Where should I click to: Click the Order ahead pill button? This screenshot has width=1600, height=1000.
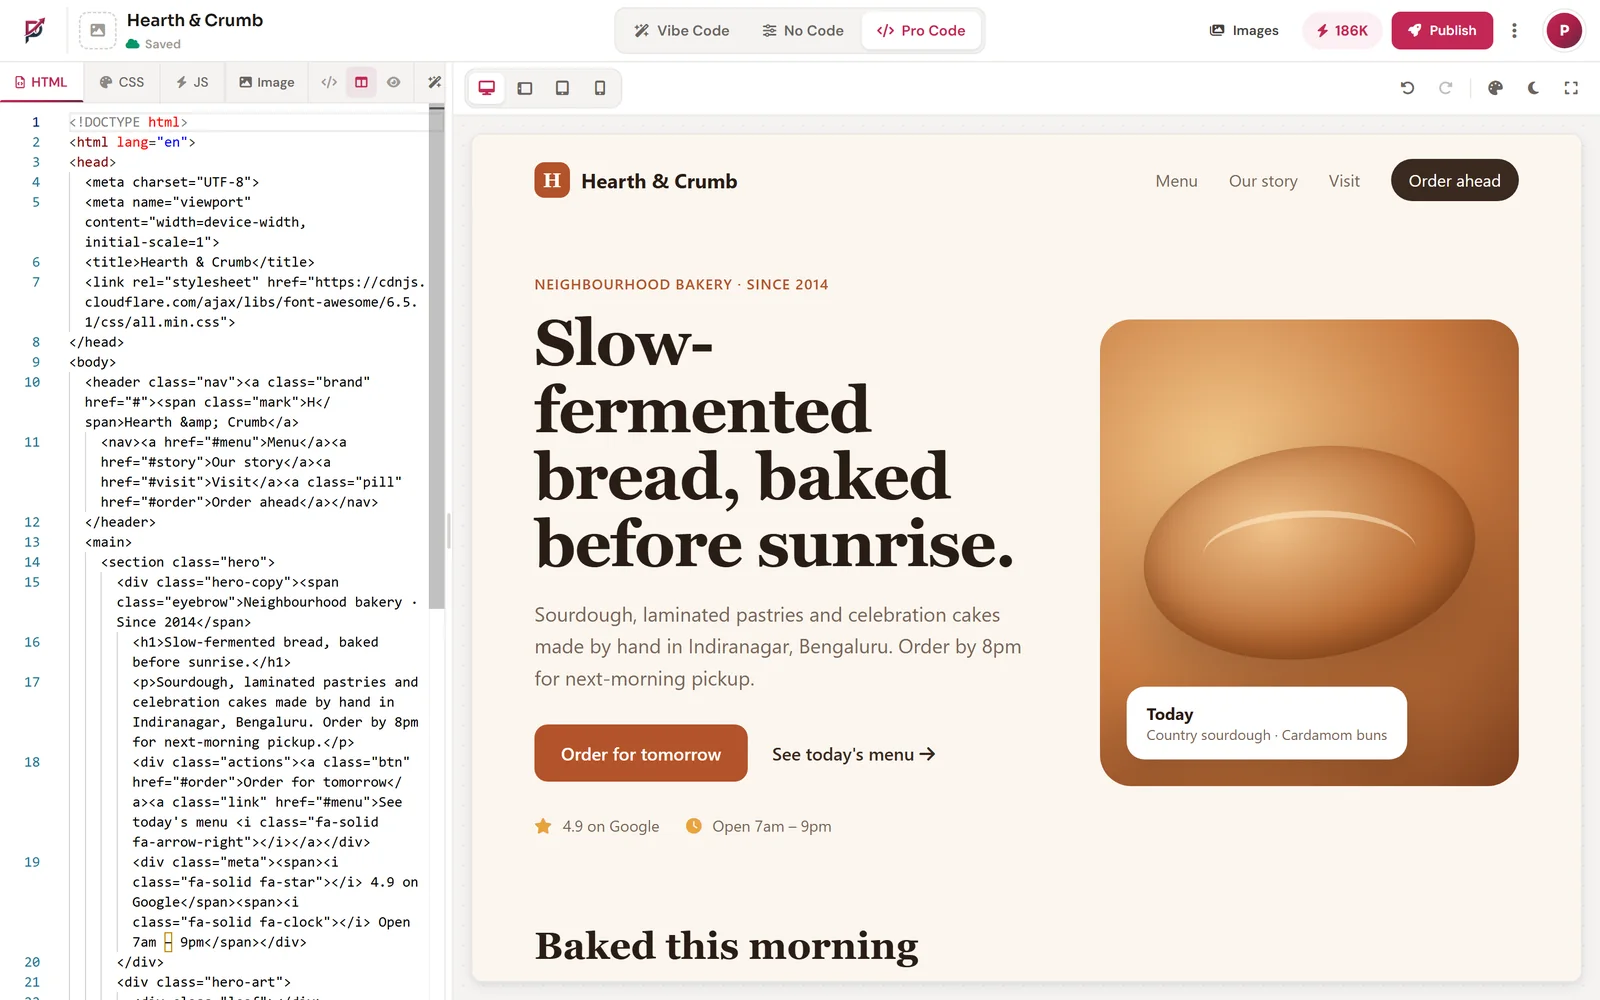point(1454,180)
